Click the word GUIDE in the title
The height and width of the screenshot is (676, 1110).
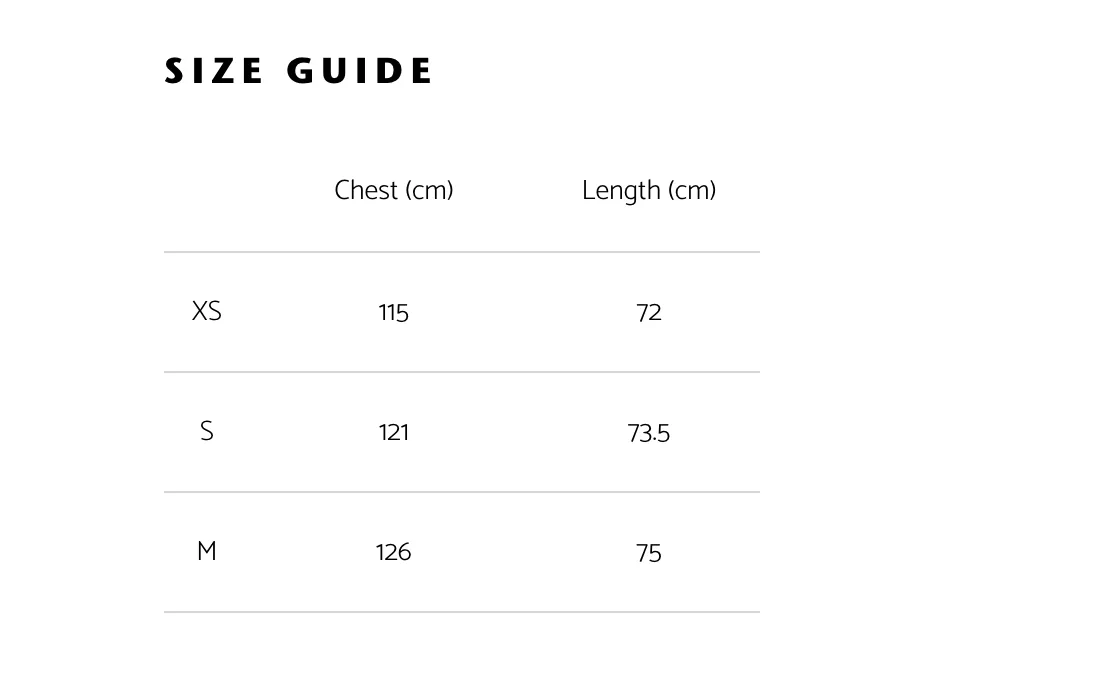coord(360,71)
